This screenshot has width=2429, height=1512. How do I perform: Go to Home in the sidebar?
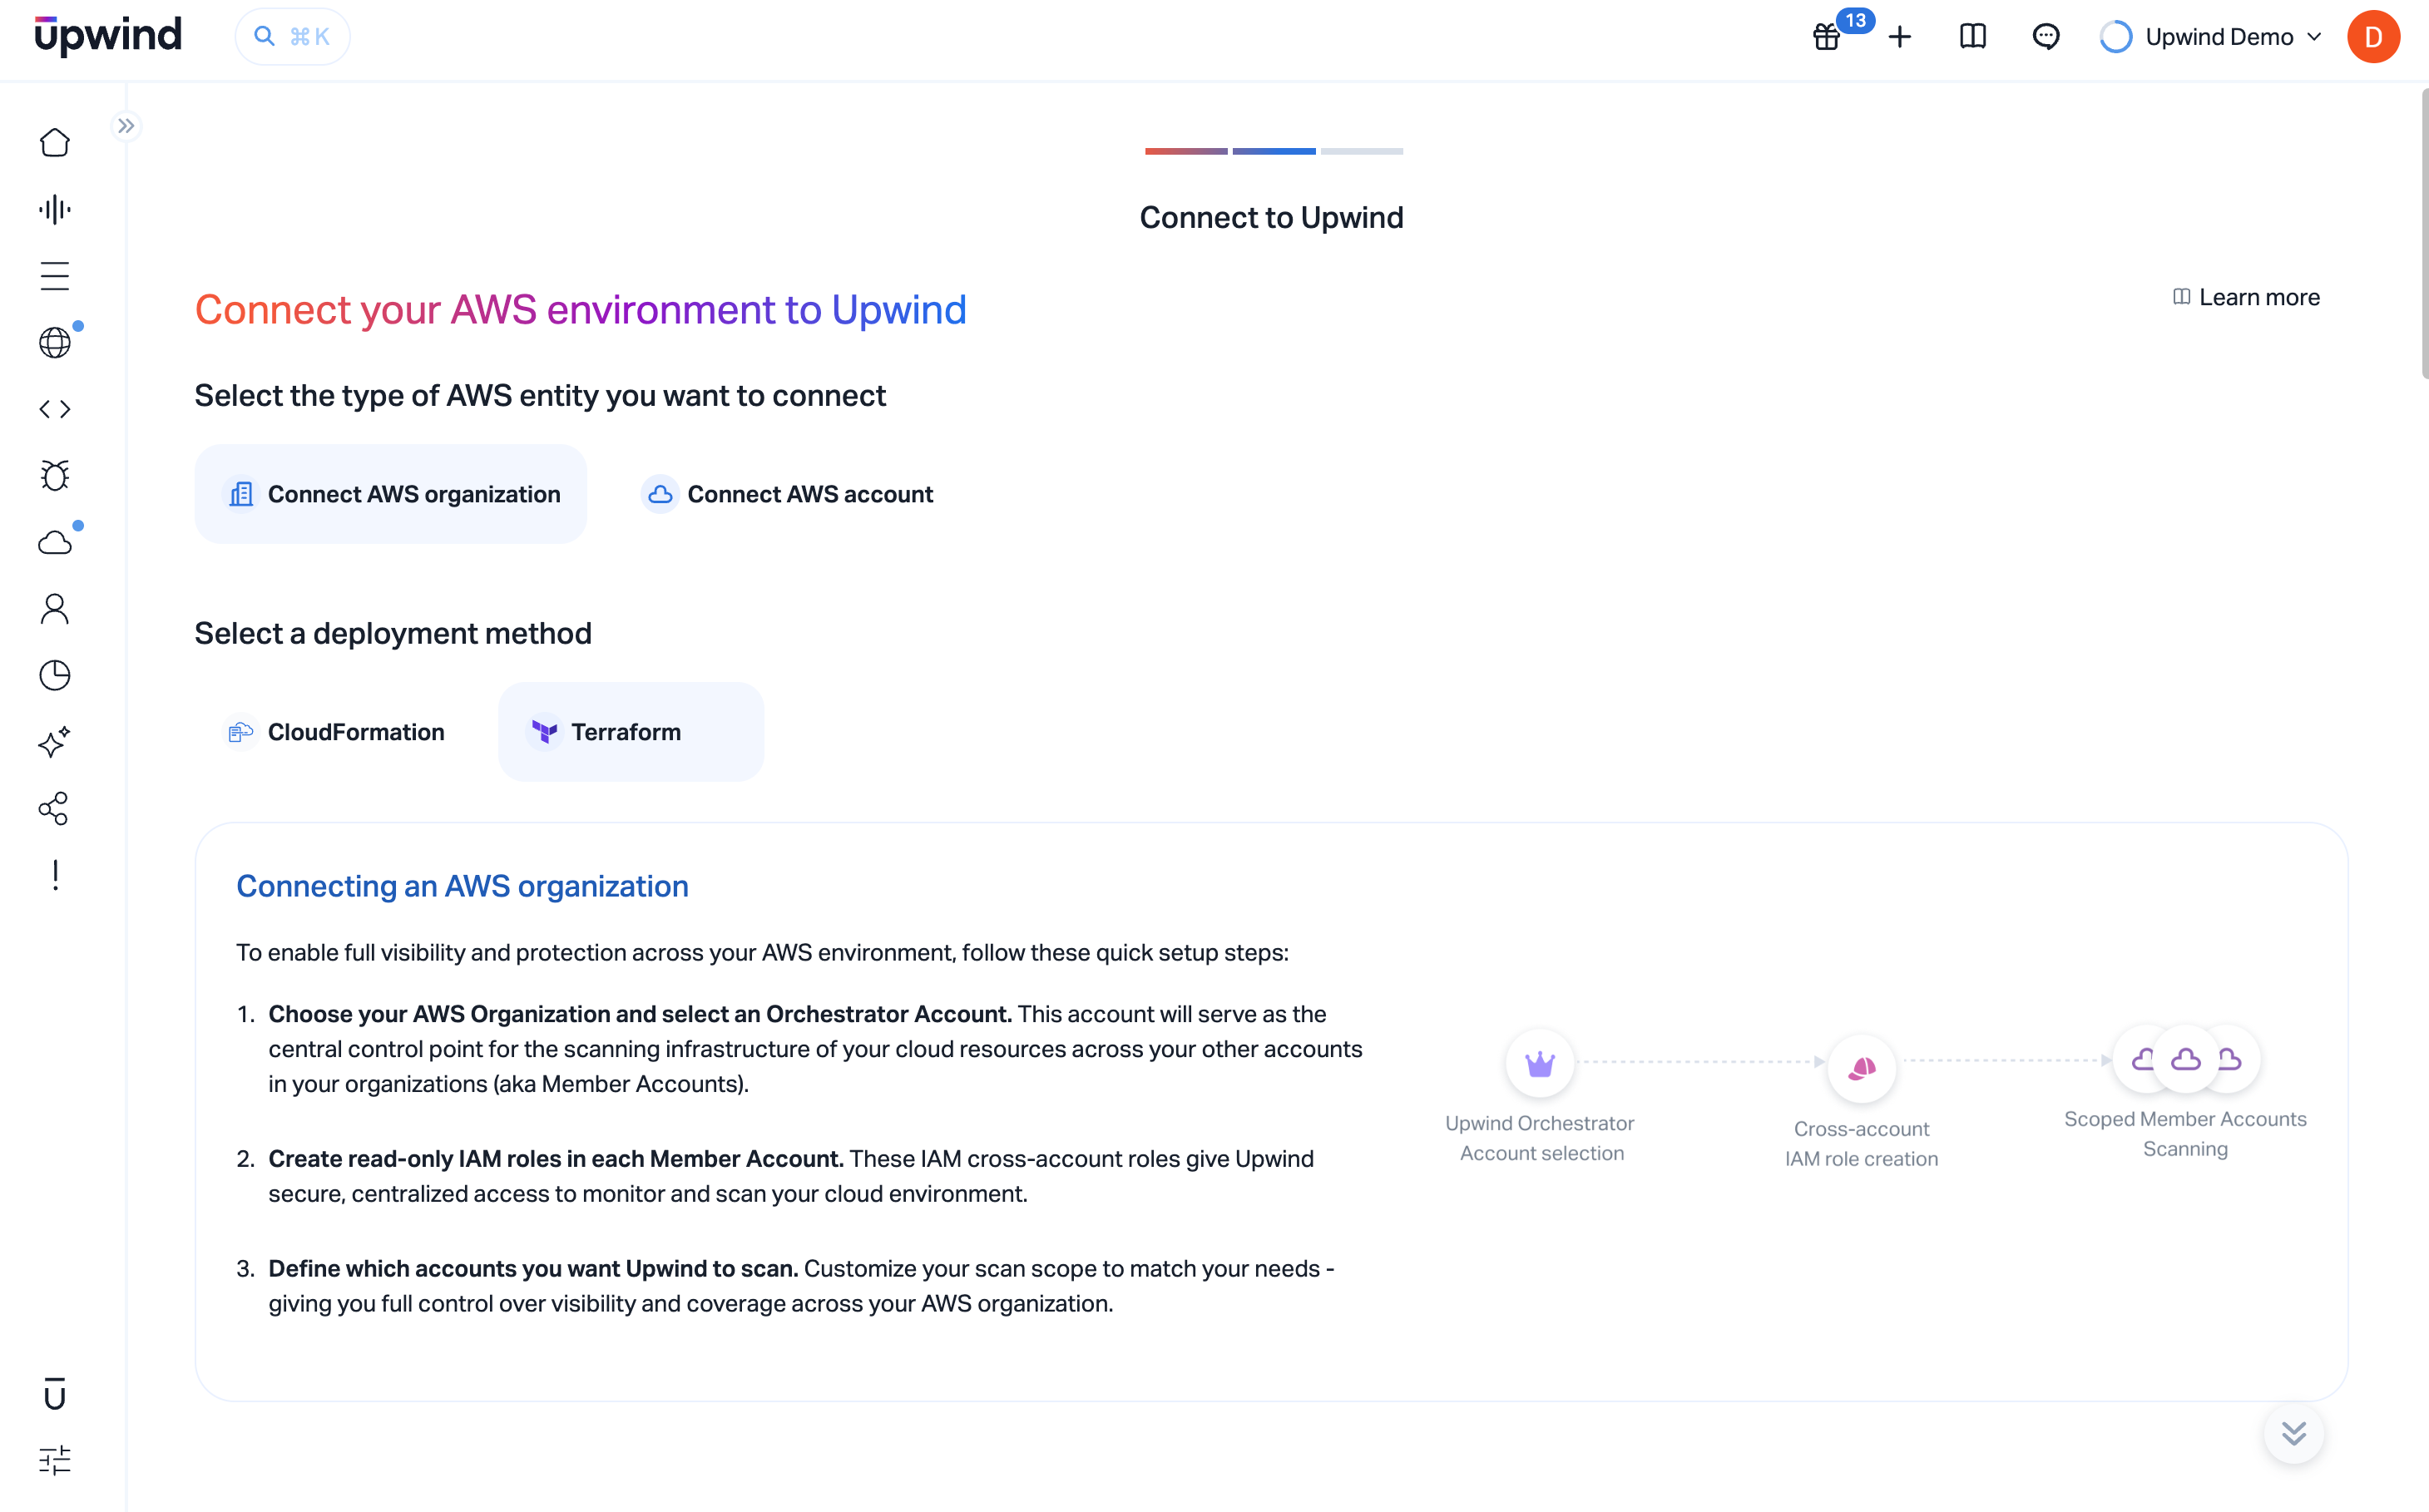click(55, 142)
